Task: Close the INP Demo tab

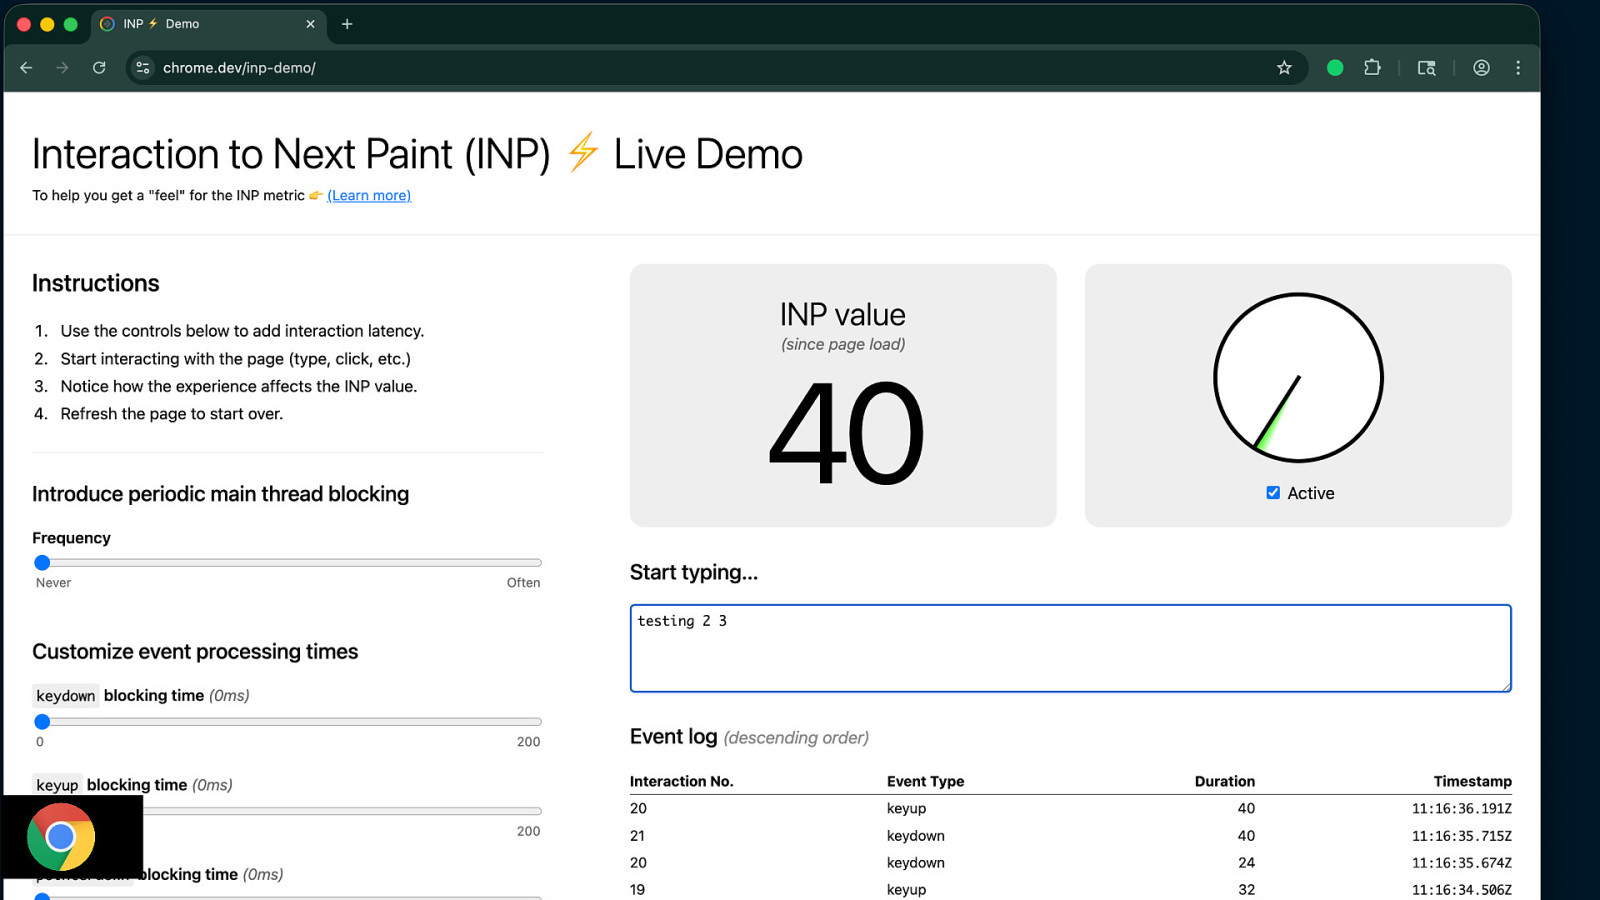Action: click(310, 24)
